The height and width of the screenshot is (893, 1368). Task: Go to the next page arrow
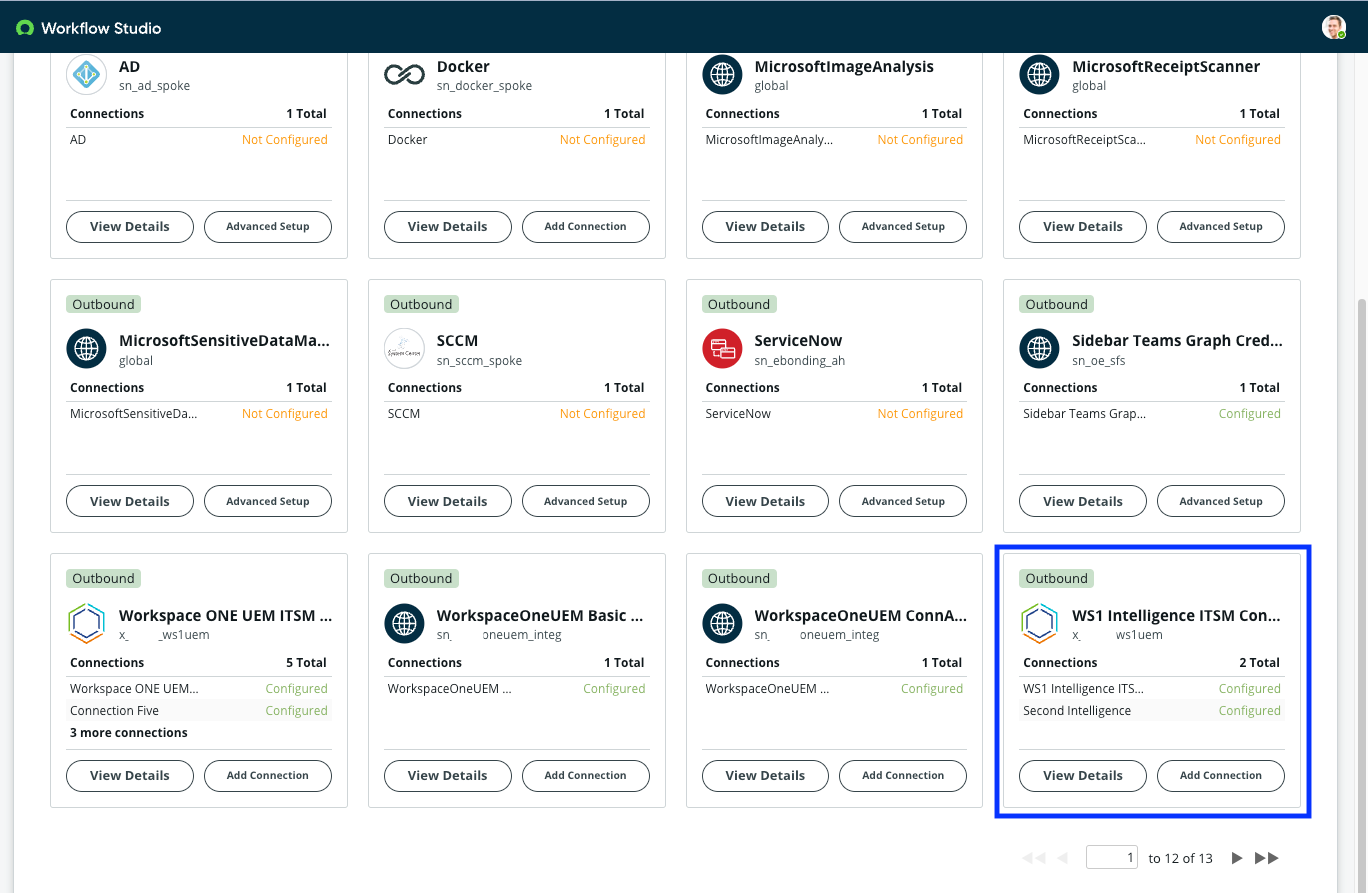[1237, 858]
